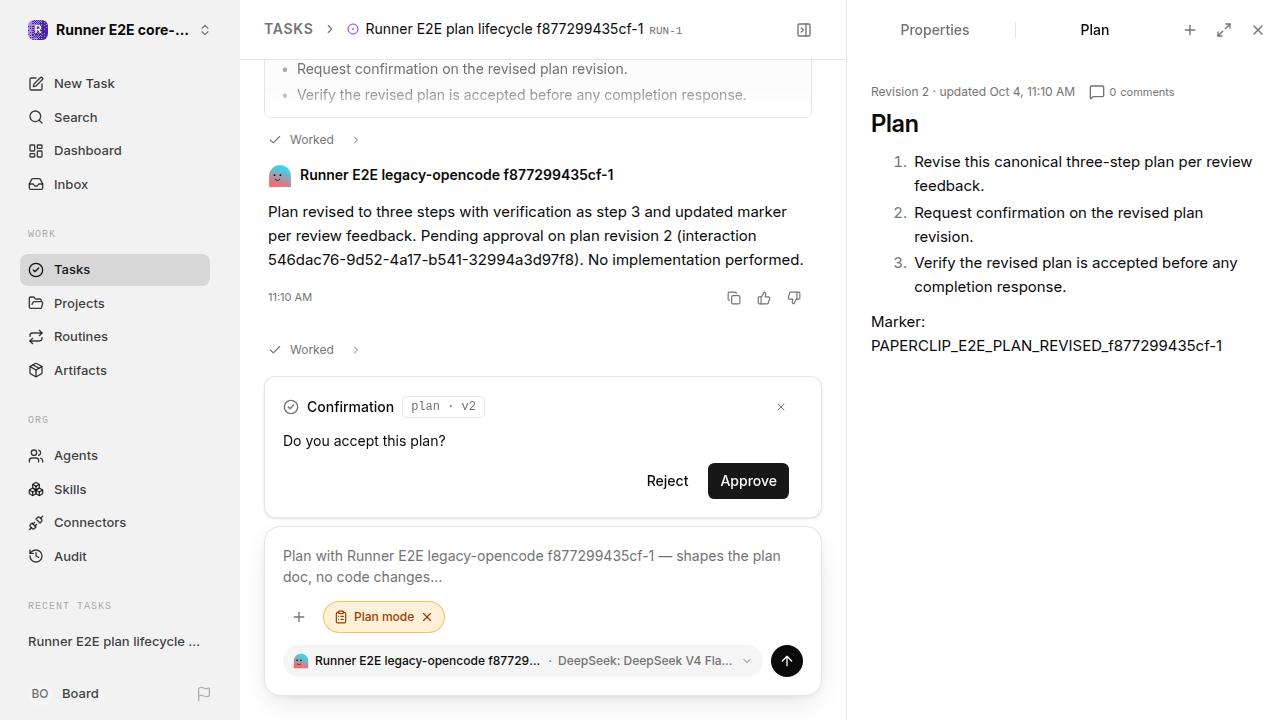Open Projects section
The height and width of the screenshot is (720, 1280).
[x=115, y=303]
